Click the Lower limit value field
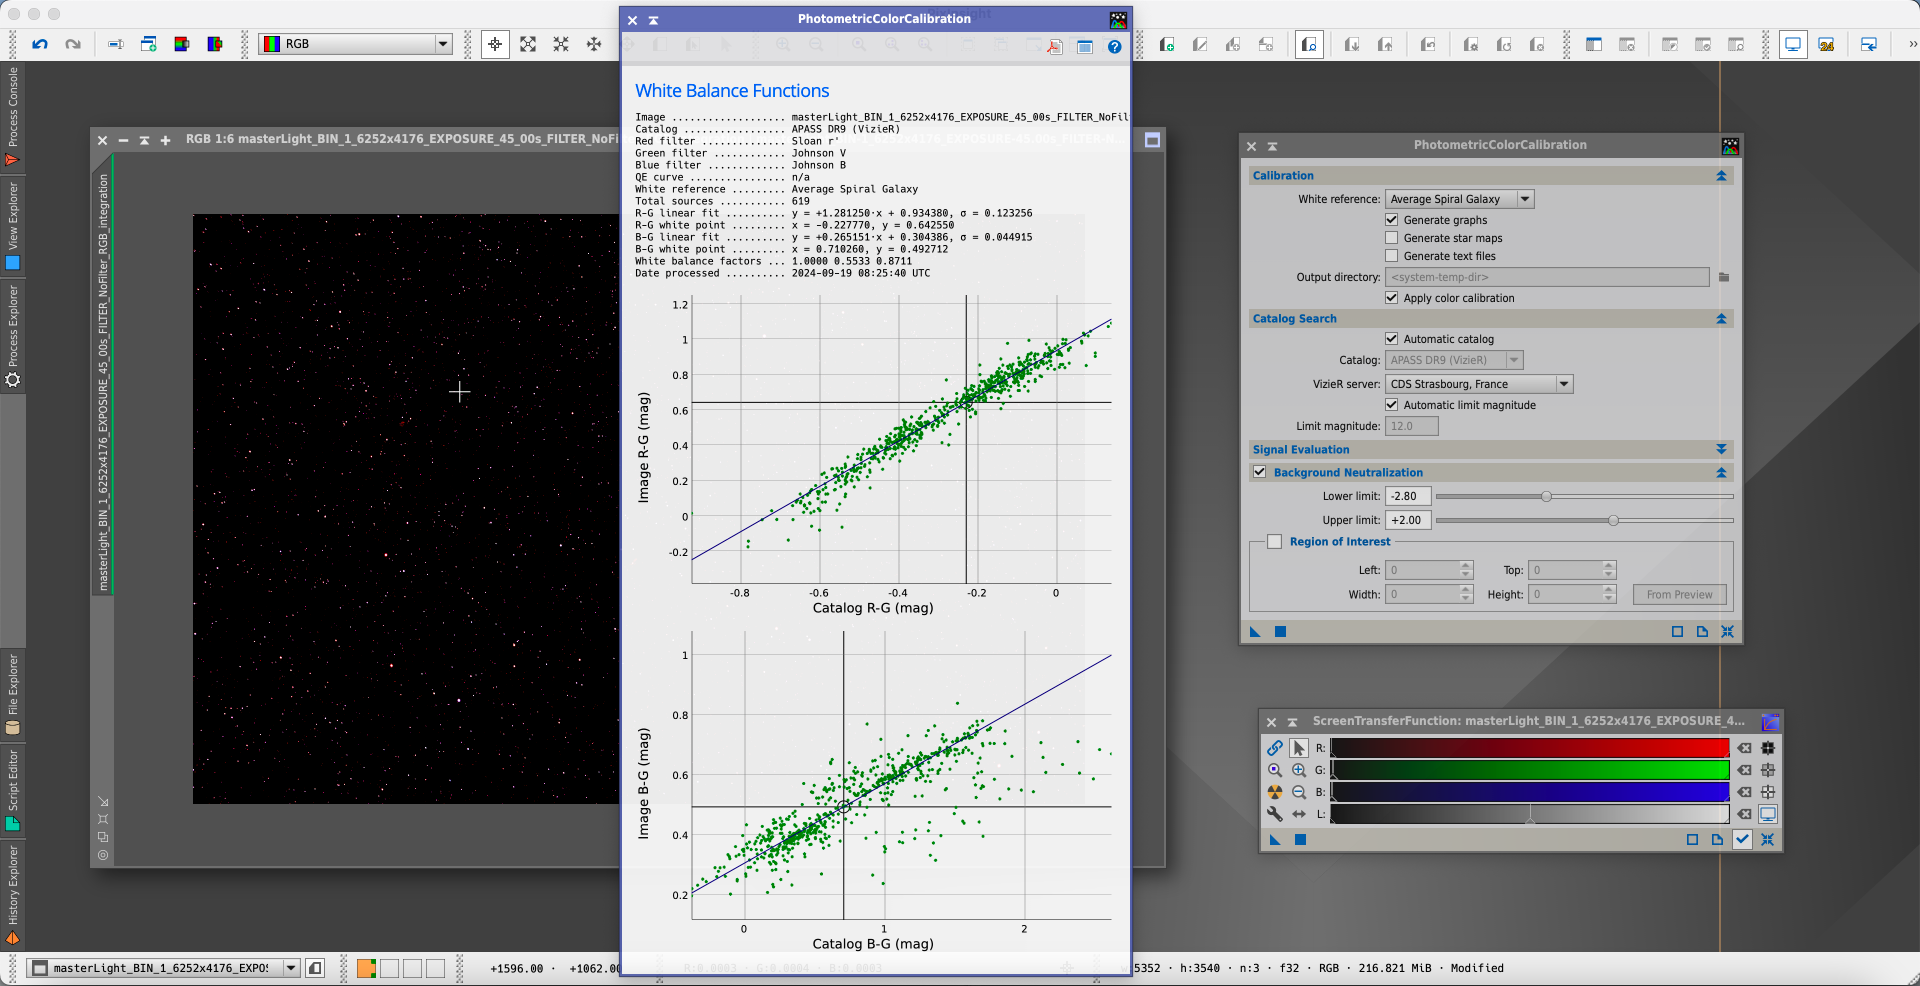The height and width of the screenshot is (986, 1920). pos(1409,496)
